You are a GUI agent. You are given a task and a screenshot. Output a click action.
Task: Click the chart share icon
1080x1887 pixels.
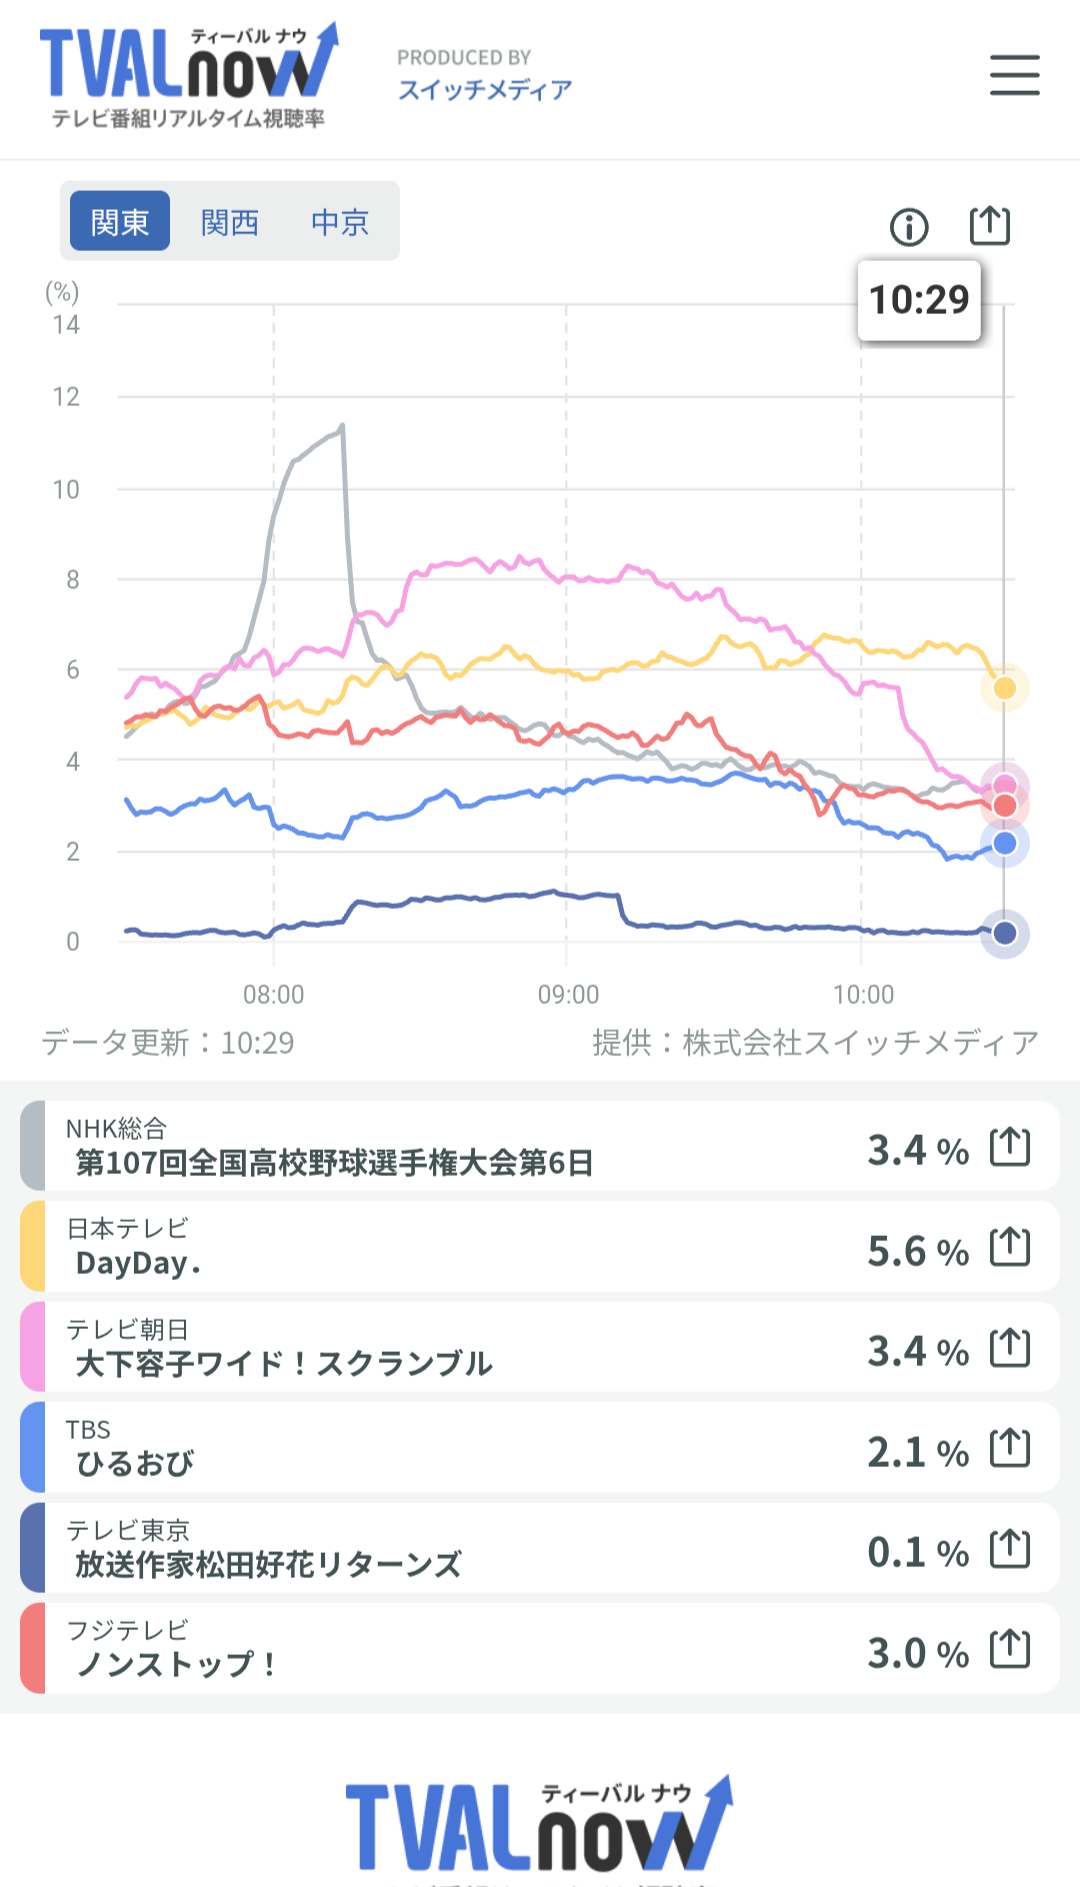990,225
